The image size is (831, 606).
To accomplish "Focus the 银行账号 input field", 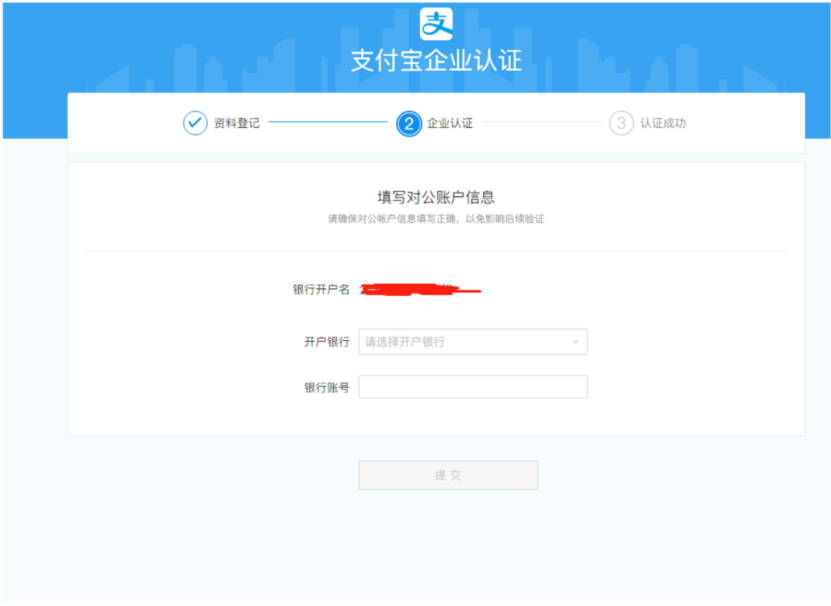I will click(x=473, y=387).
